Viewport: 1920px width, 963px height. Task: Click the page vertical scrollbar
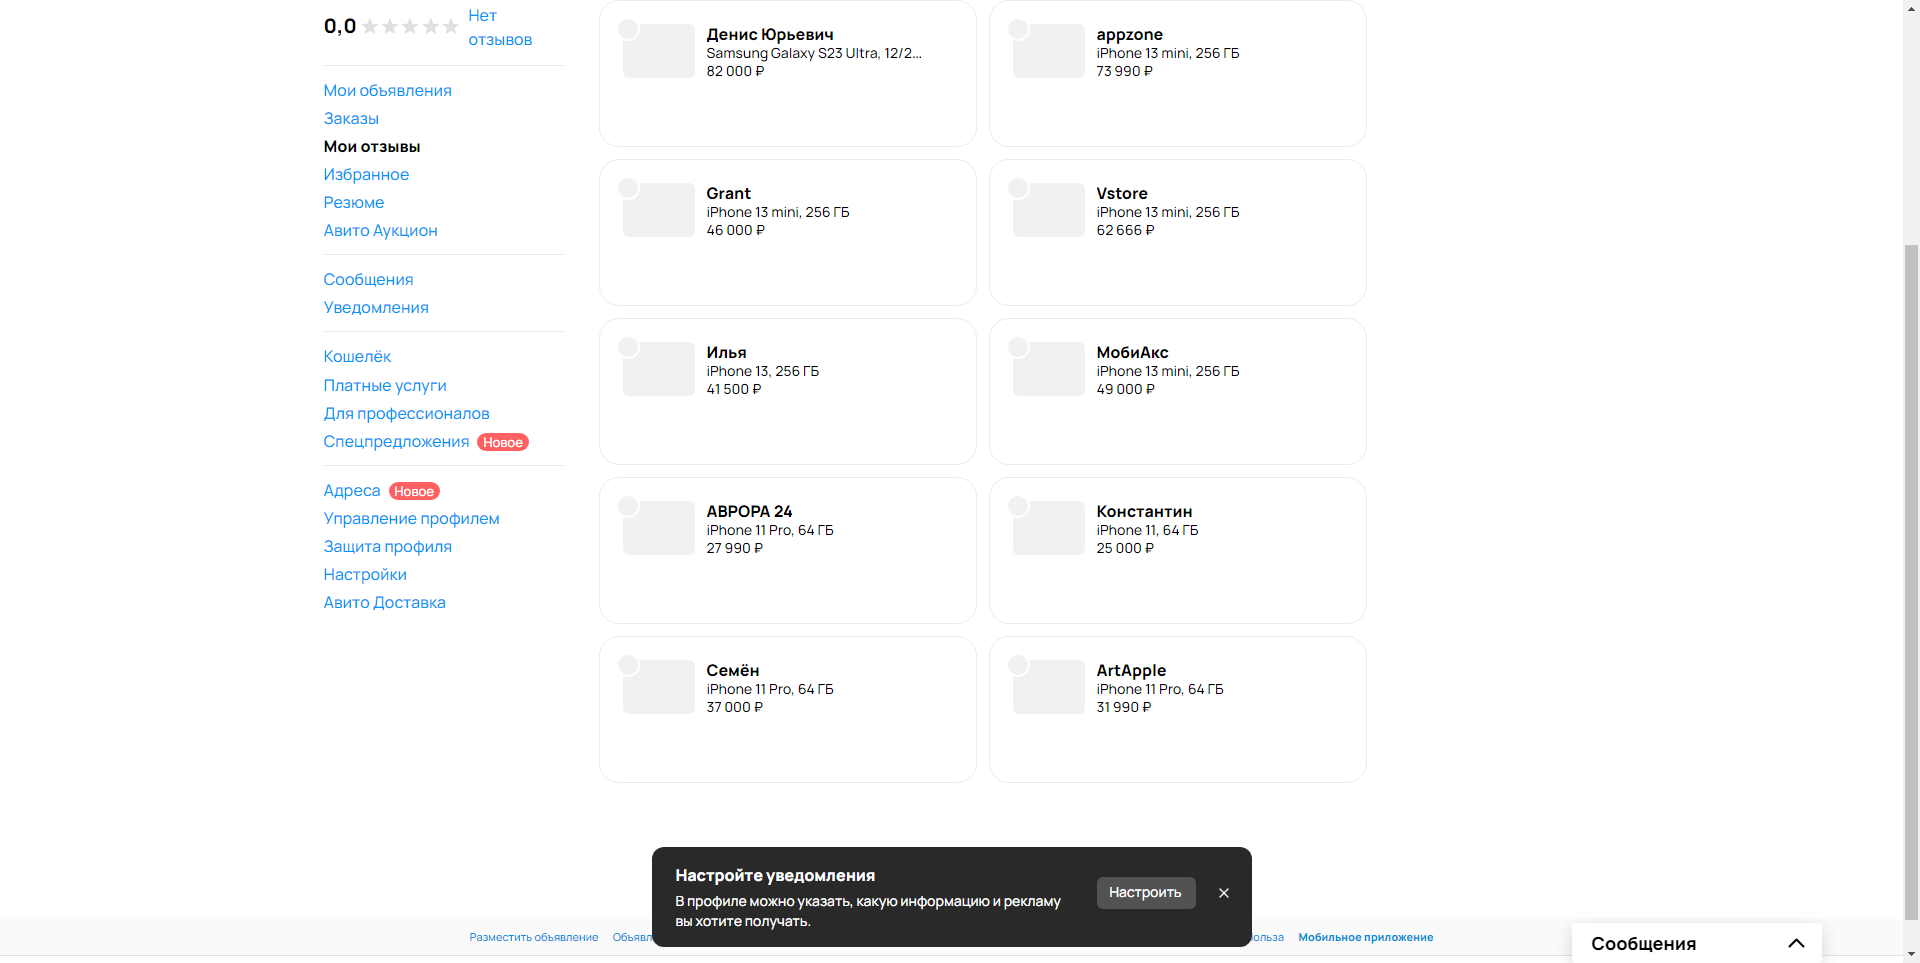(x=1911, y=580)
